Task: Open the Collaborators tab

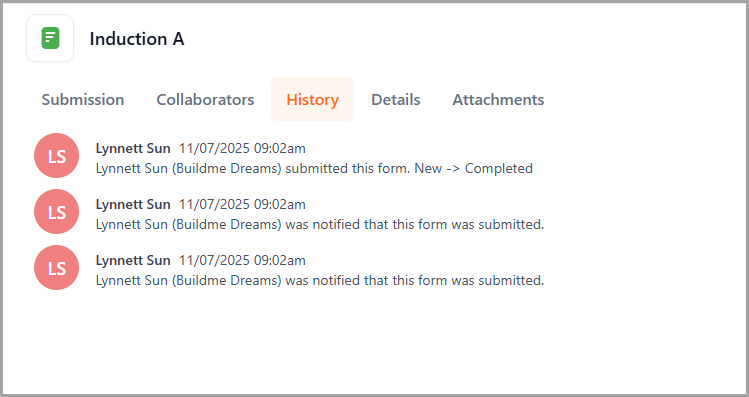Action: click(205, 99)
